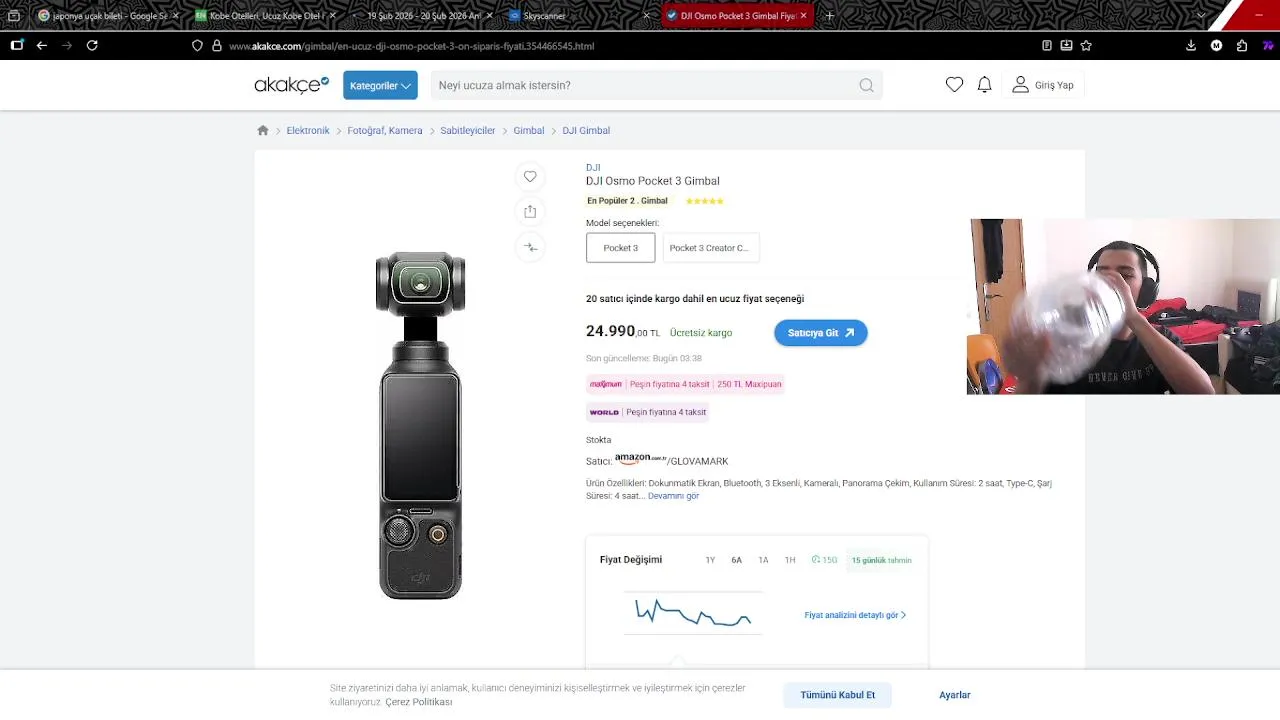Screen dimensions: 1280x720
Task: Open the notifications bell icon
Action: tap(984, 85)
